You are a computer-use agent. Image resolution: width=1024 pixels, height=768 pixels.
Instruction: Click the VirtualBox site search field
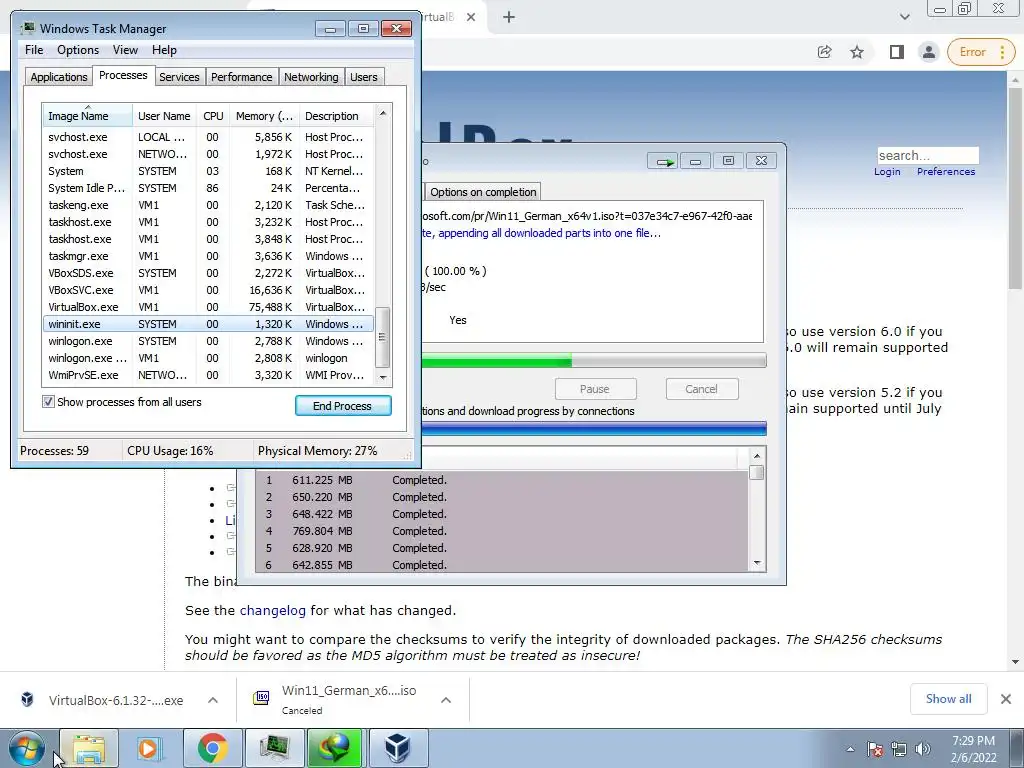coord(928,155)
